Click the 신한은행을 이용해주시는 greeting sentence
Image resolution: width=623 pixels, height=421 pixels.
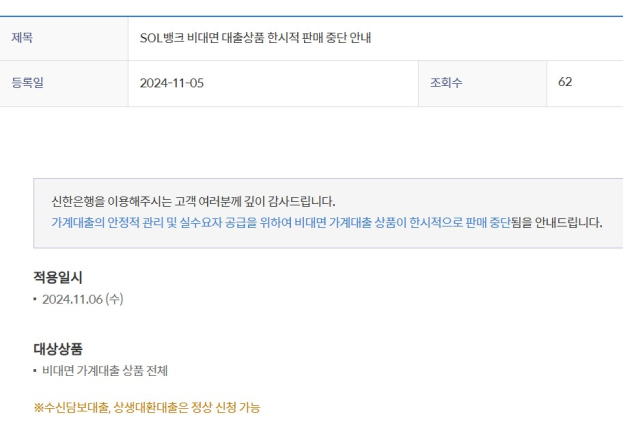(193, 201)
